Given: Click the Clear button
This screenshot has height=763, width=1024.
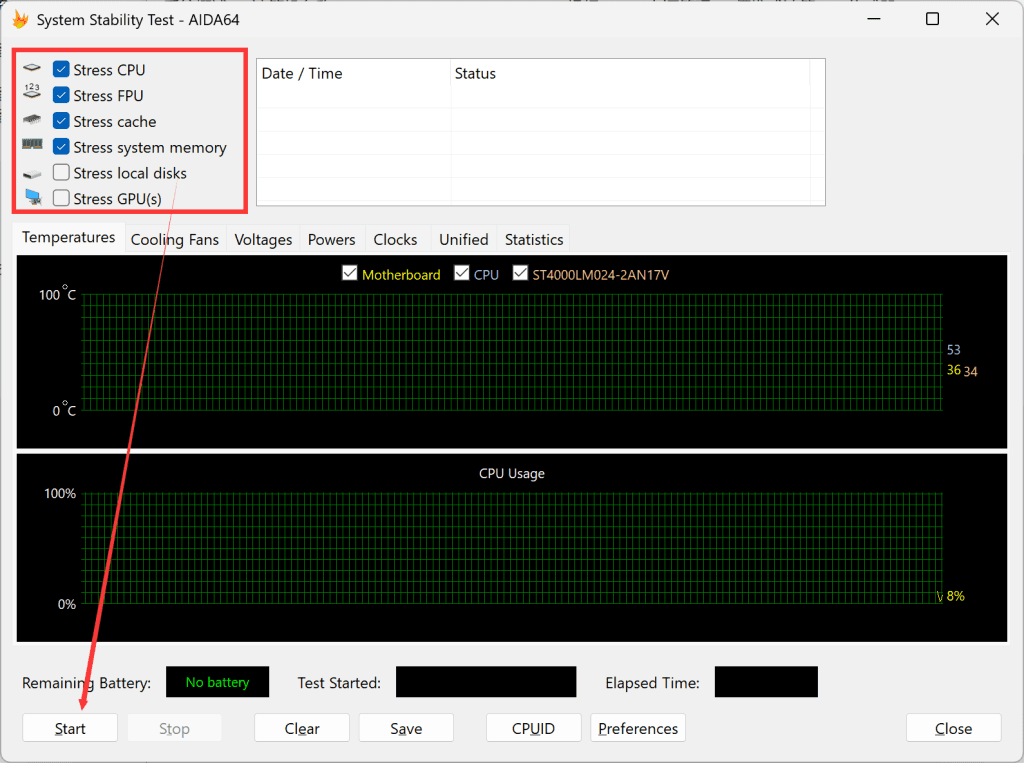Looking at the screenshot, I should [x=302, y=728].
